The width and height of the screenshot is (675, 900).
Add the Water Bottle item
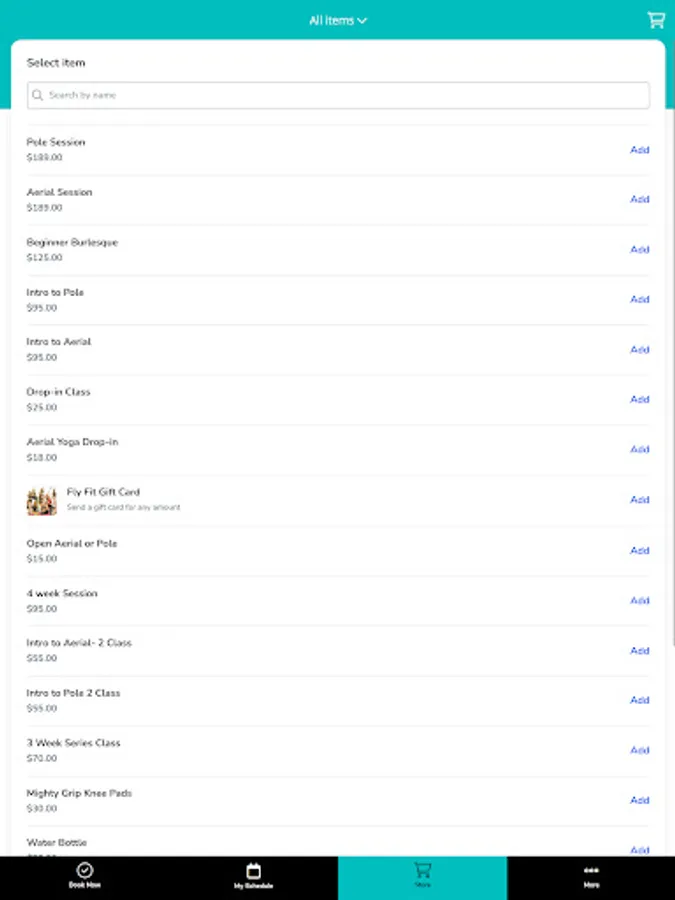point(639,849)
